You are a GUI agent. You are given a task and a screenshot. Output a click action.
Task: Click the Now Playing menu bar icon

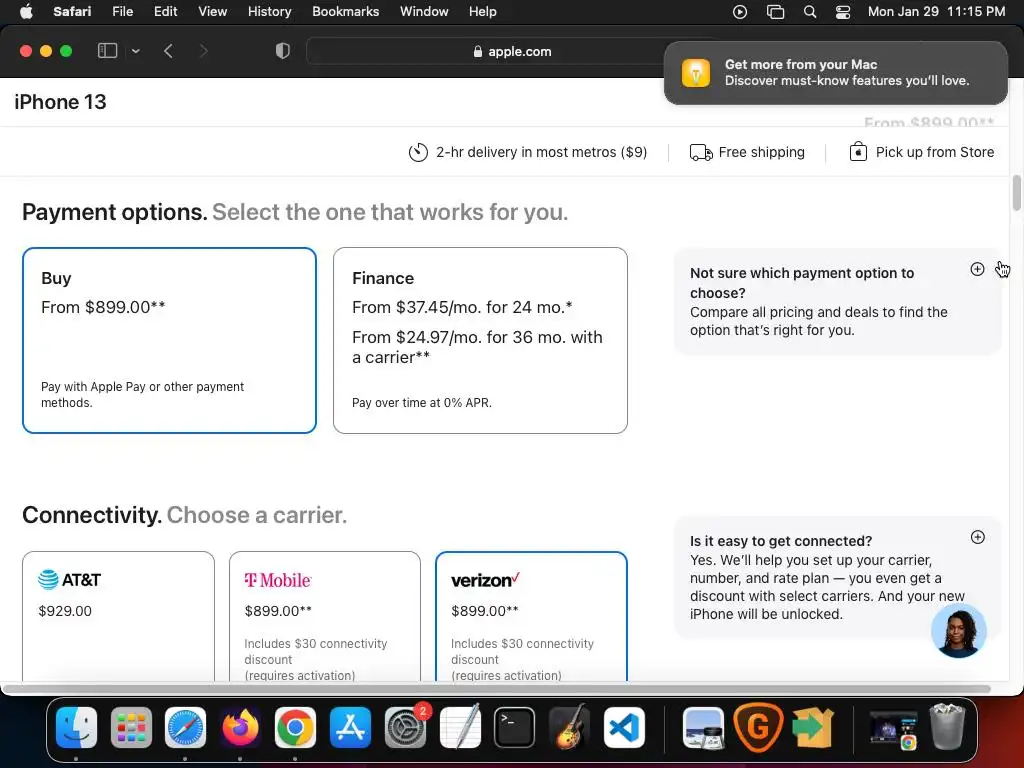740,12
